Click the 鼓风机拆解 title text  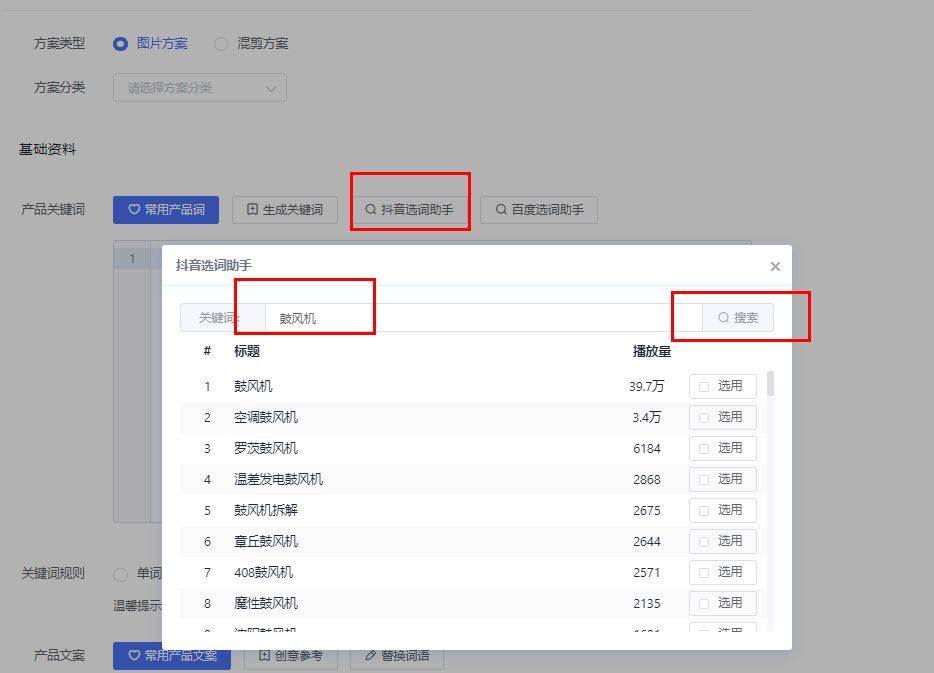266,510
